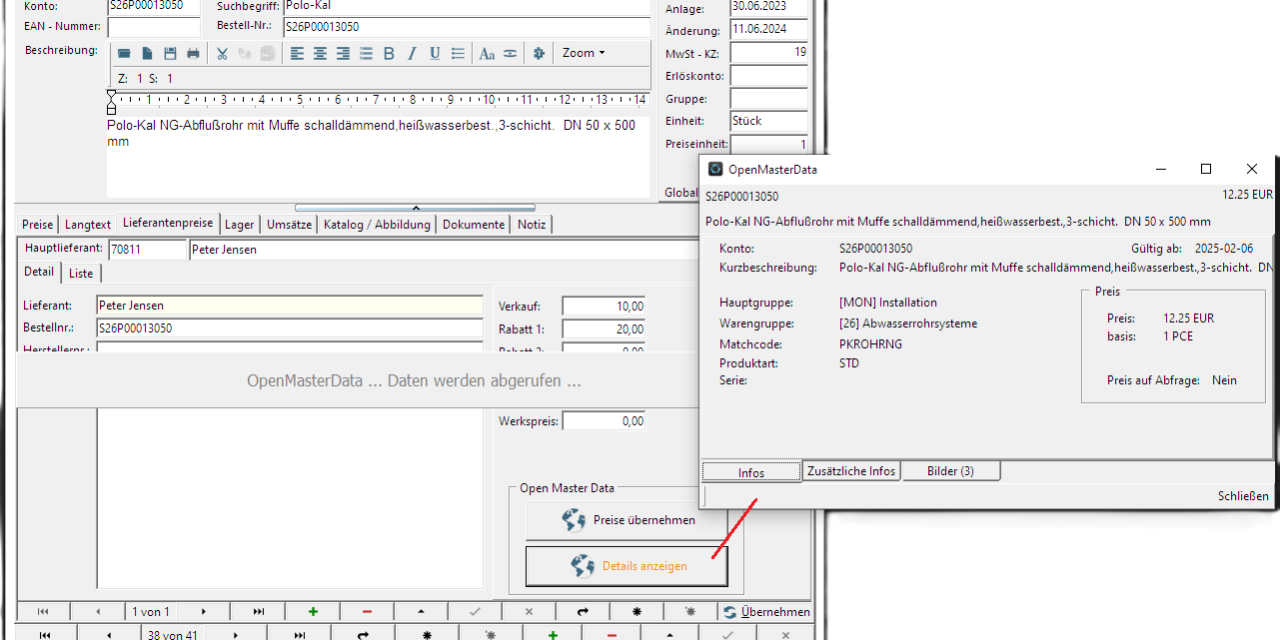Open the Zoom dropdown in the editor toolbar
Screen dimensions: 1280x640
coord(584,53)
